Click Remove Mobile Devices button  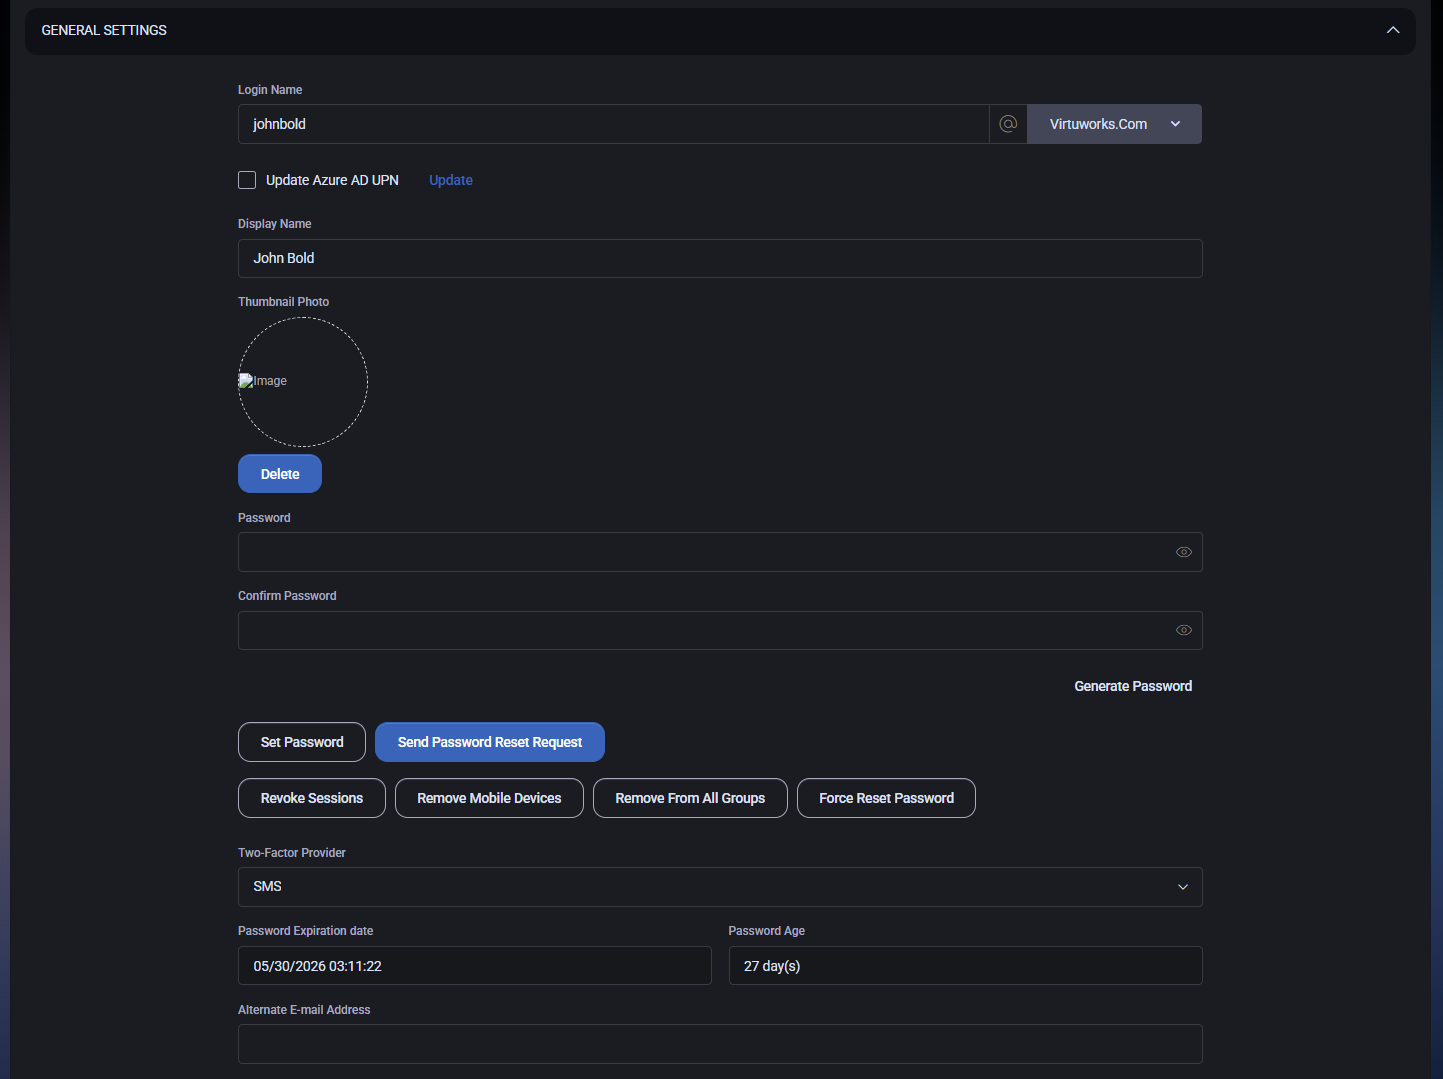(x=489, y=798)
